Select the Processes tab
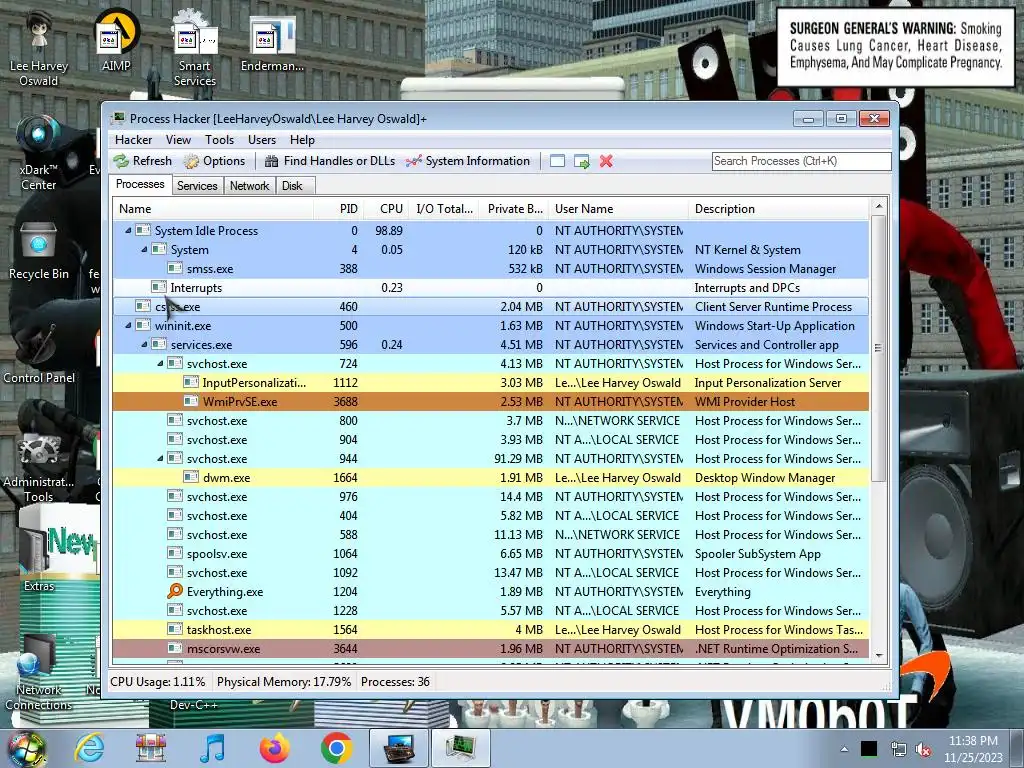Screen dimensions: 1024x768 tap(140, 184)
